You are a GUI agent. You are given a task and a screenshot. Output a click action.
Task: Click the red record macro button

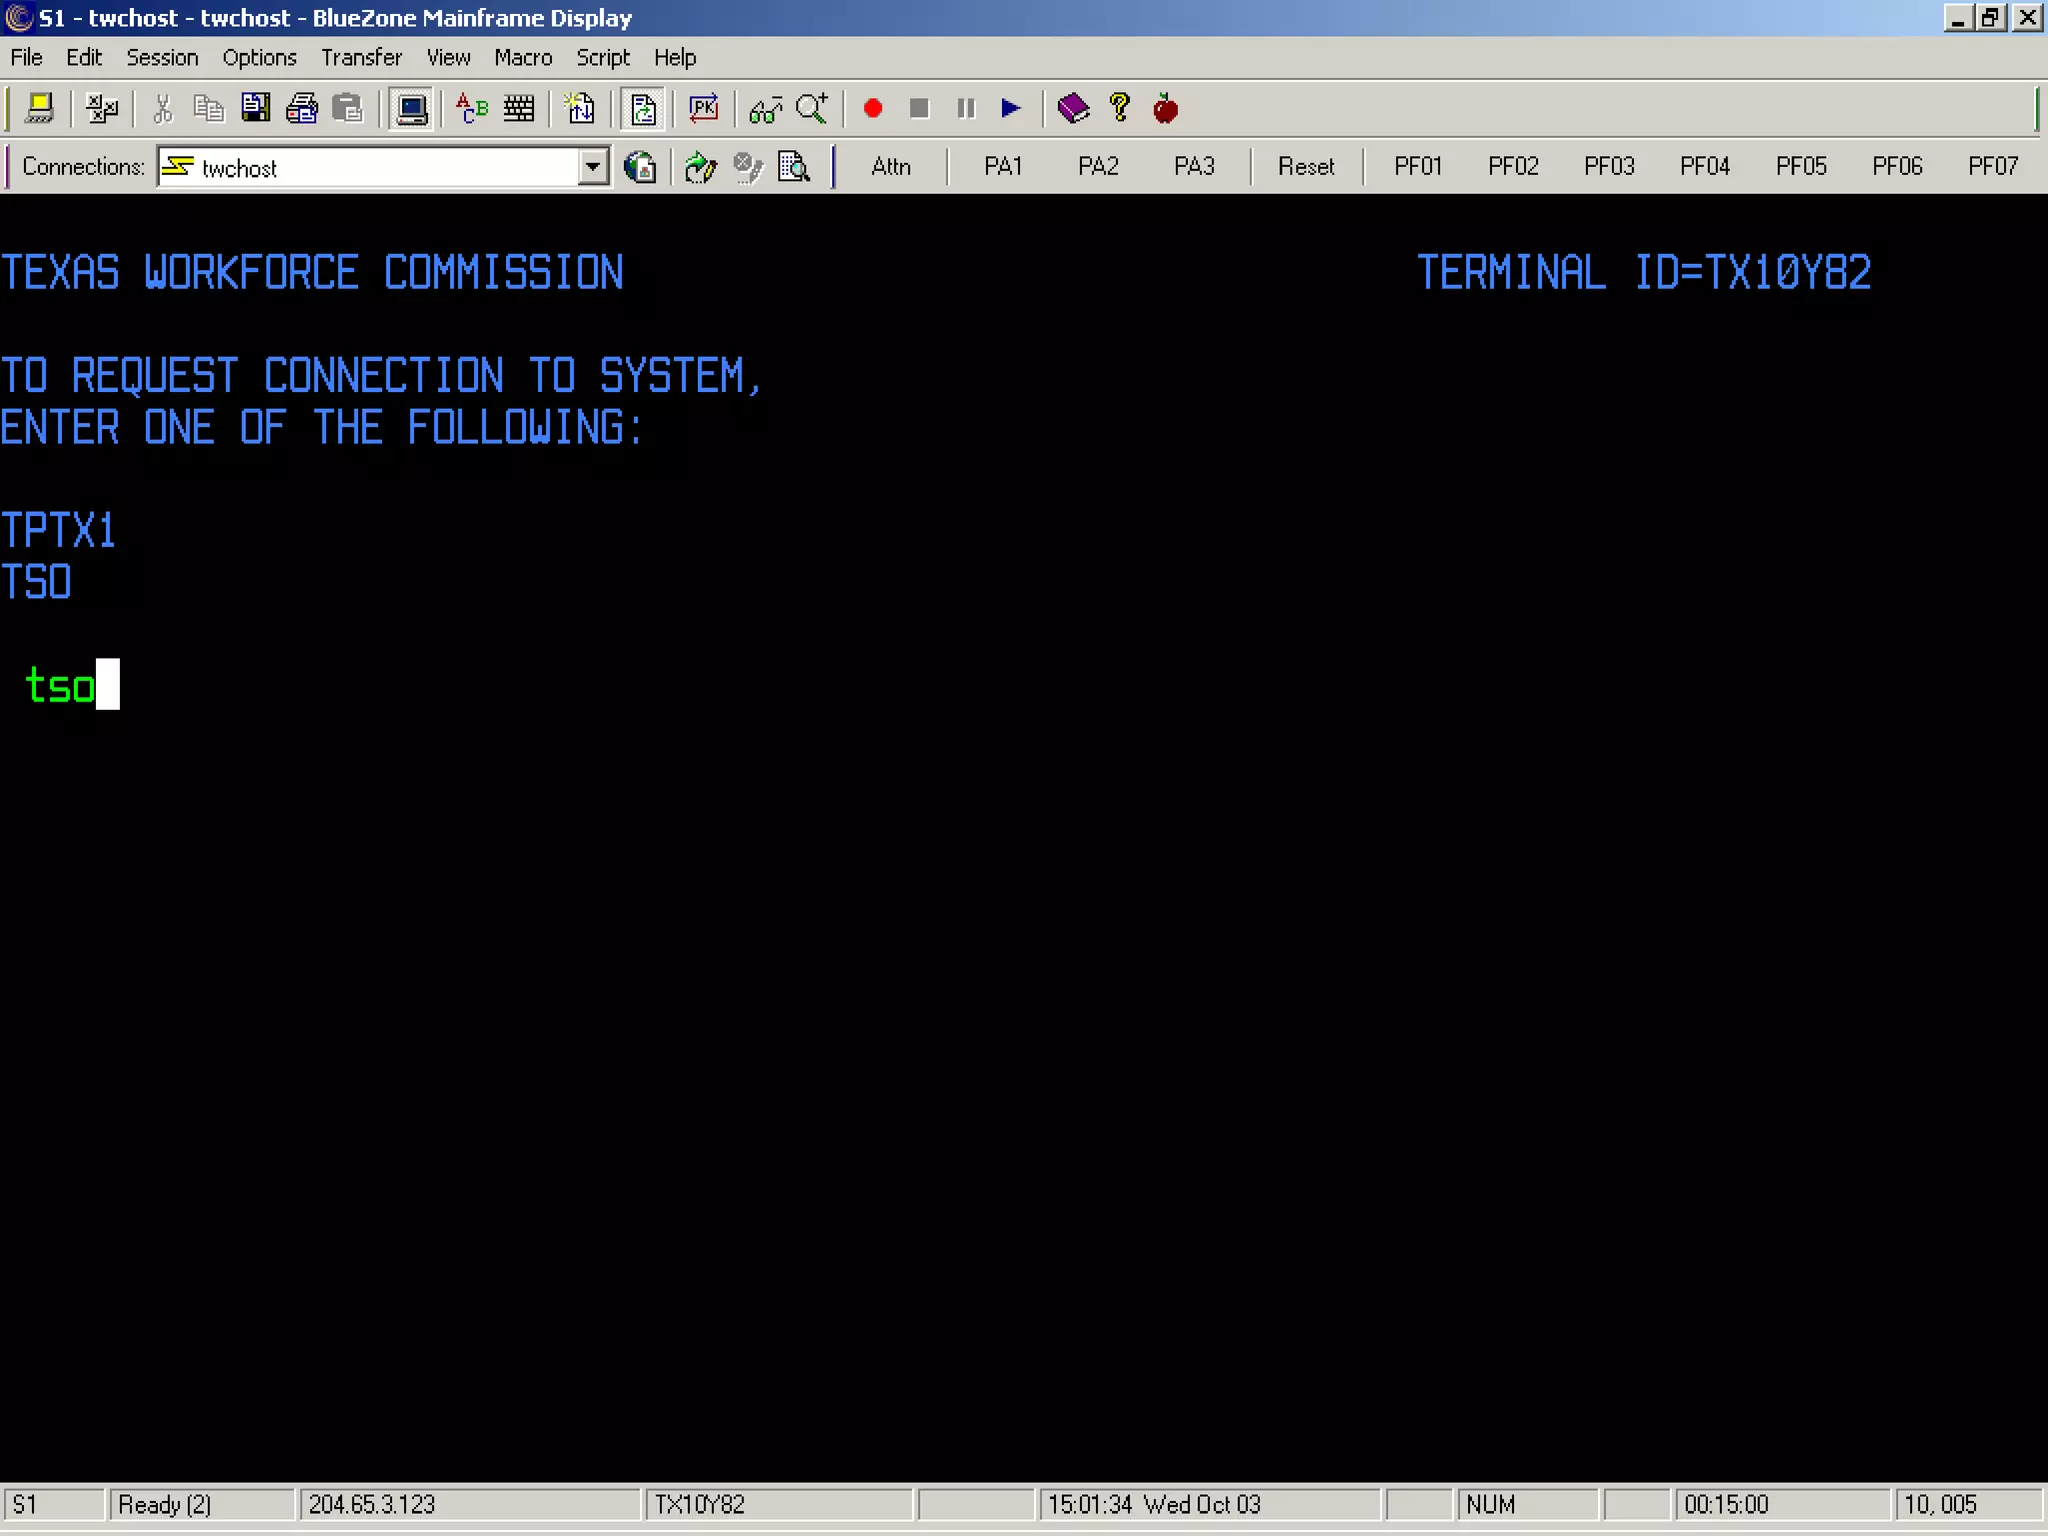[x=872, y=108]
